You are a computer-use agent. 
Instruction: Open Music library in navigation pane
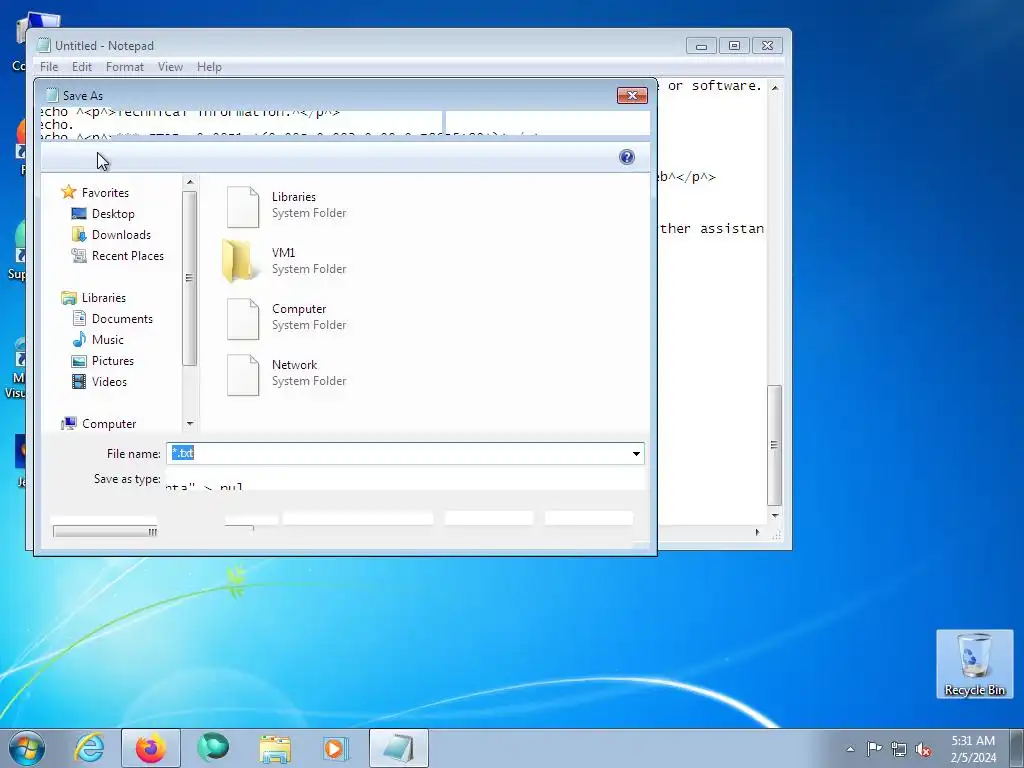point(107,340)
